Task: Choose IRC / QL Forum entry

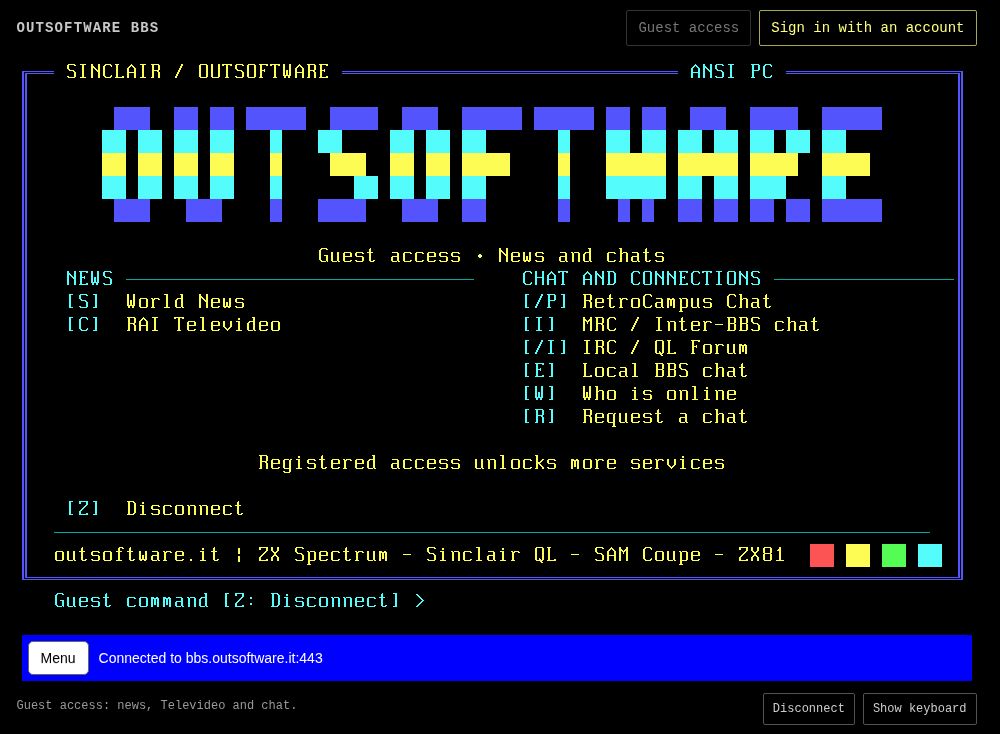Action: [635, 348]
